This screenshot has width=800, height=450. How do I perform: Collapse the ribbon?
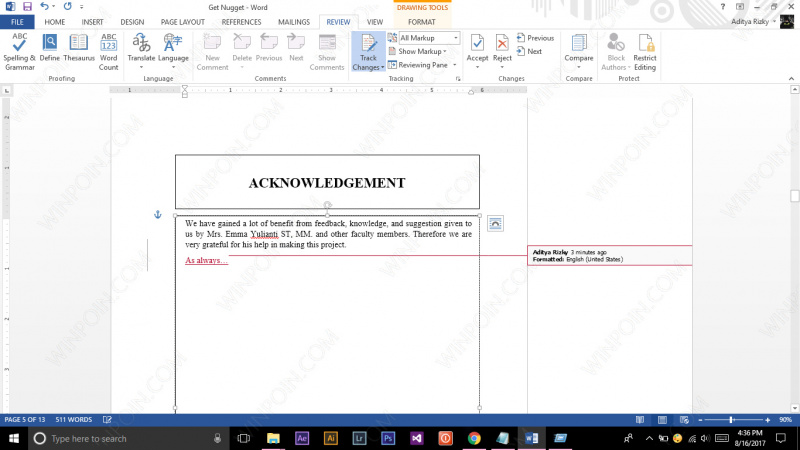pyautogui.click(x=791, y=79)
